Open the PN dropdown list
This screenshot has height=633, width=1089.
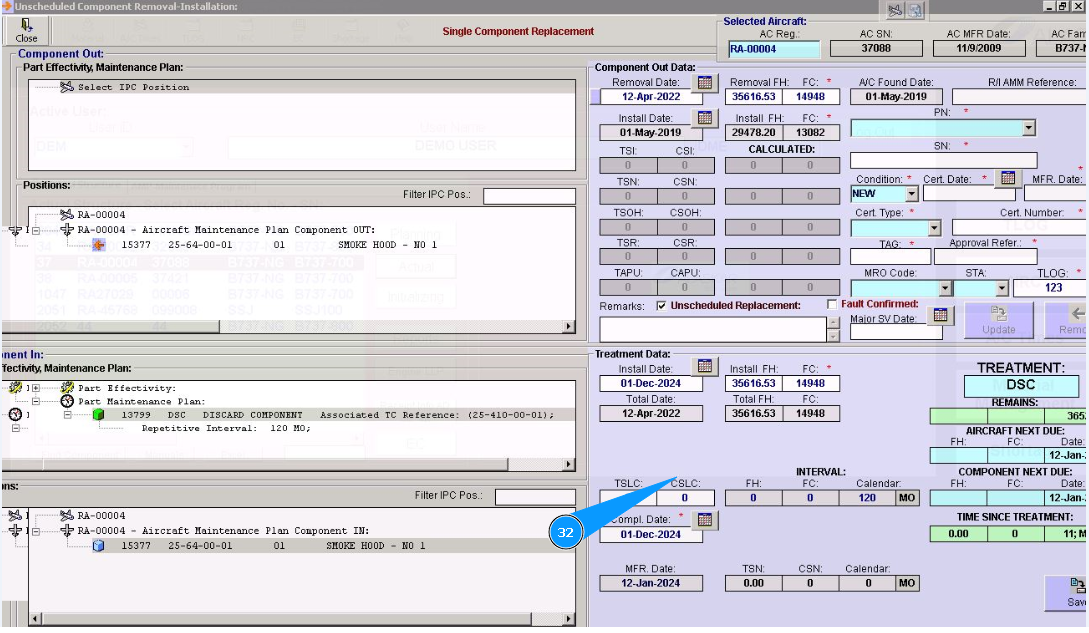[1029, 128]
